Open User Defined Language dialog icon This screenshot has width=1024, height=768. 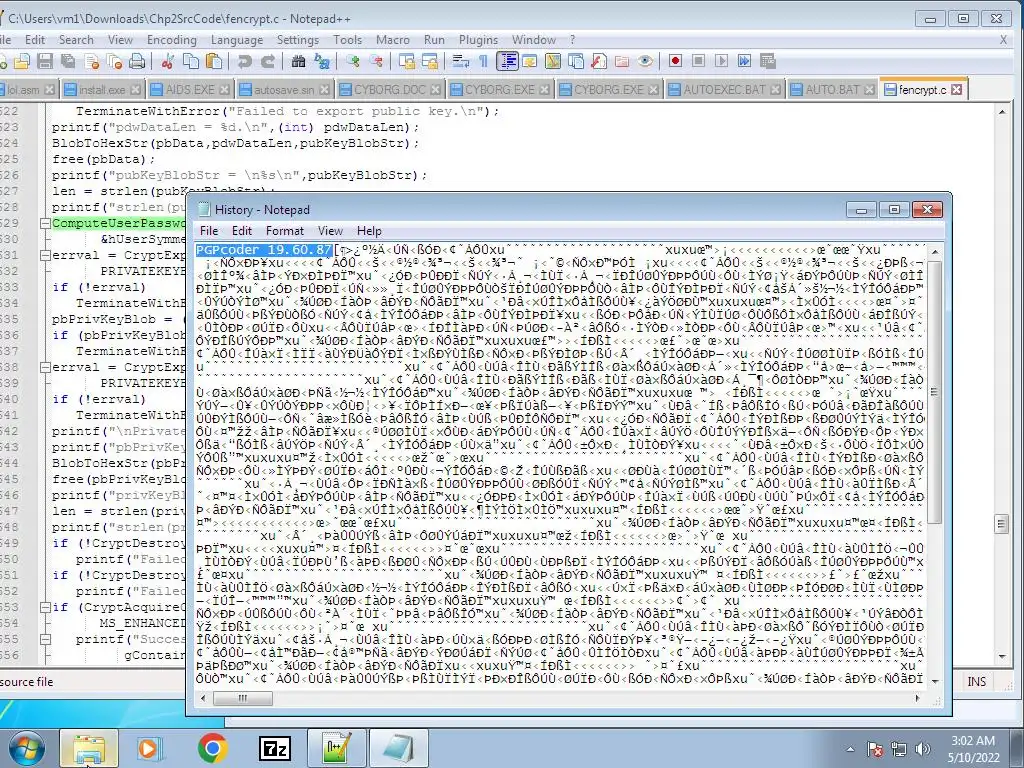[530, 61]
